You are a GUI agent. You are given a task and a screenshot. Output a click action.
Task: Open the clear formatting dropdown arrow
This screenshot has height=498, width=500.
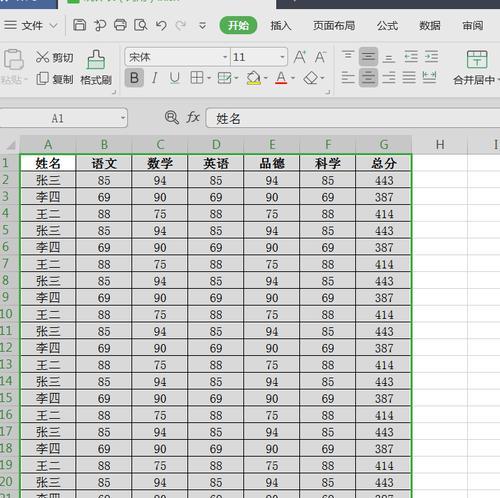tap(322, 78)
